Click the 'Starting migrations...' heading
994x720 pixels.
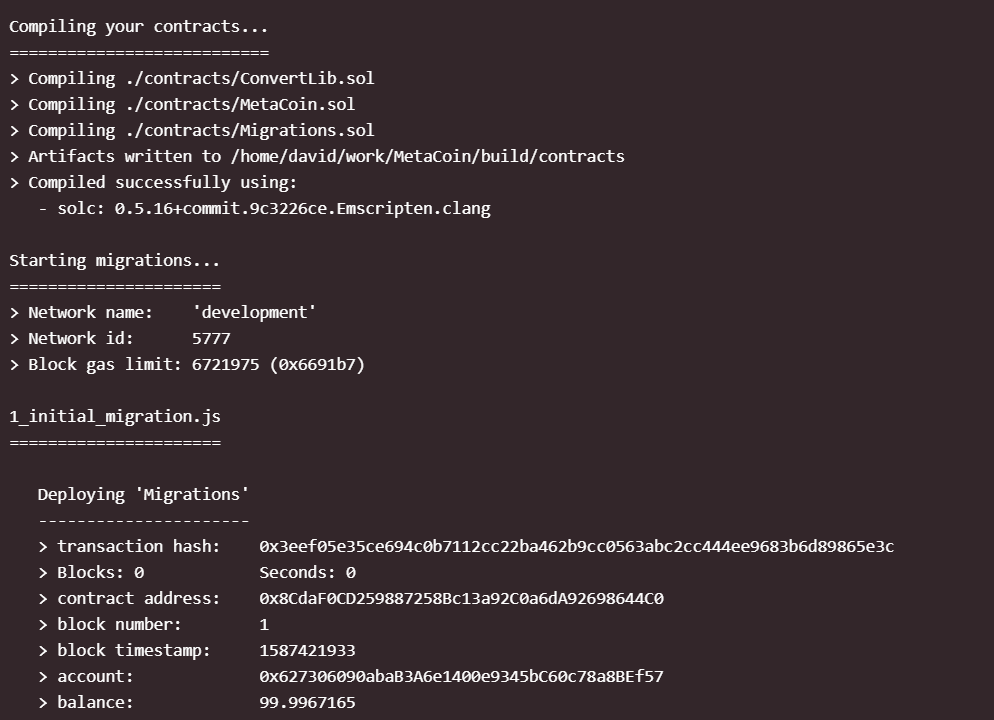coord(115,260)
